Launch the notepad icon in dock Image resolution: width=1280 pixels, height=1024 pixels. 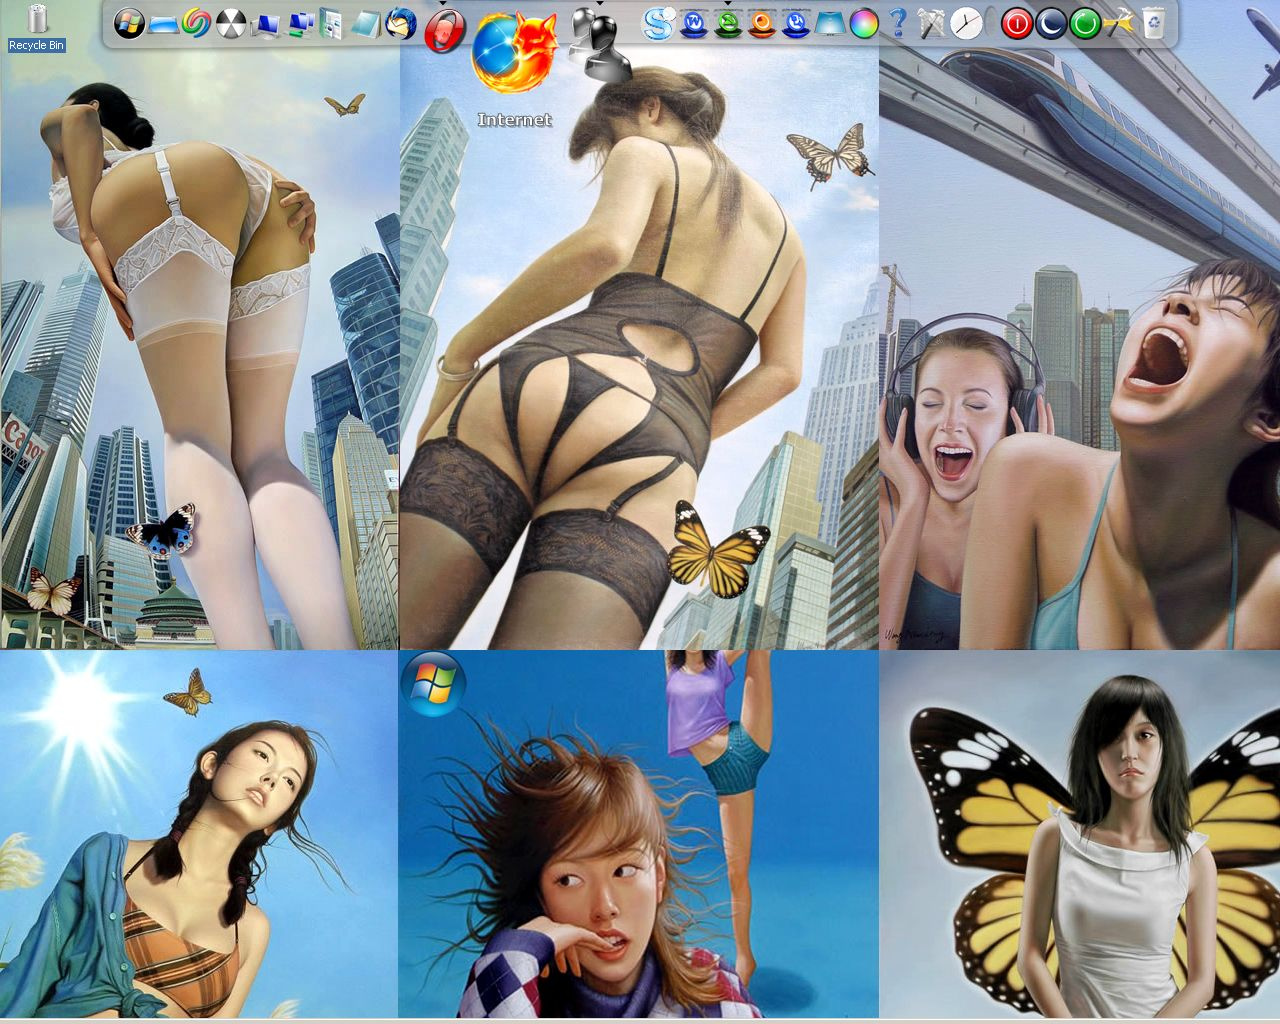click(x=366, y=23)
